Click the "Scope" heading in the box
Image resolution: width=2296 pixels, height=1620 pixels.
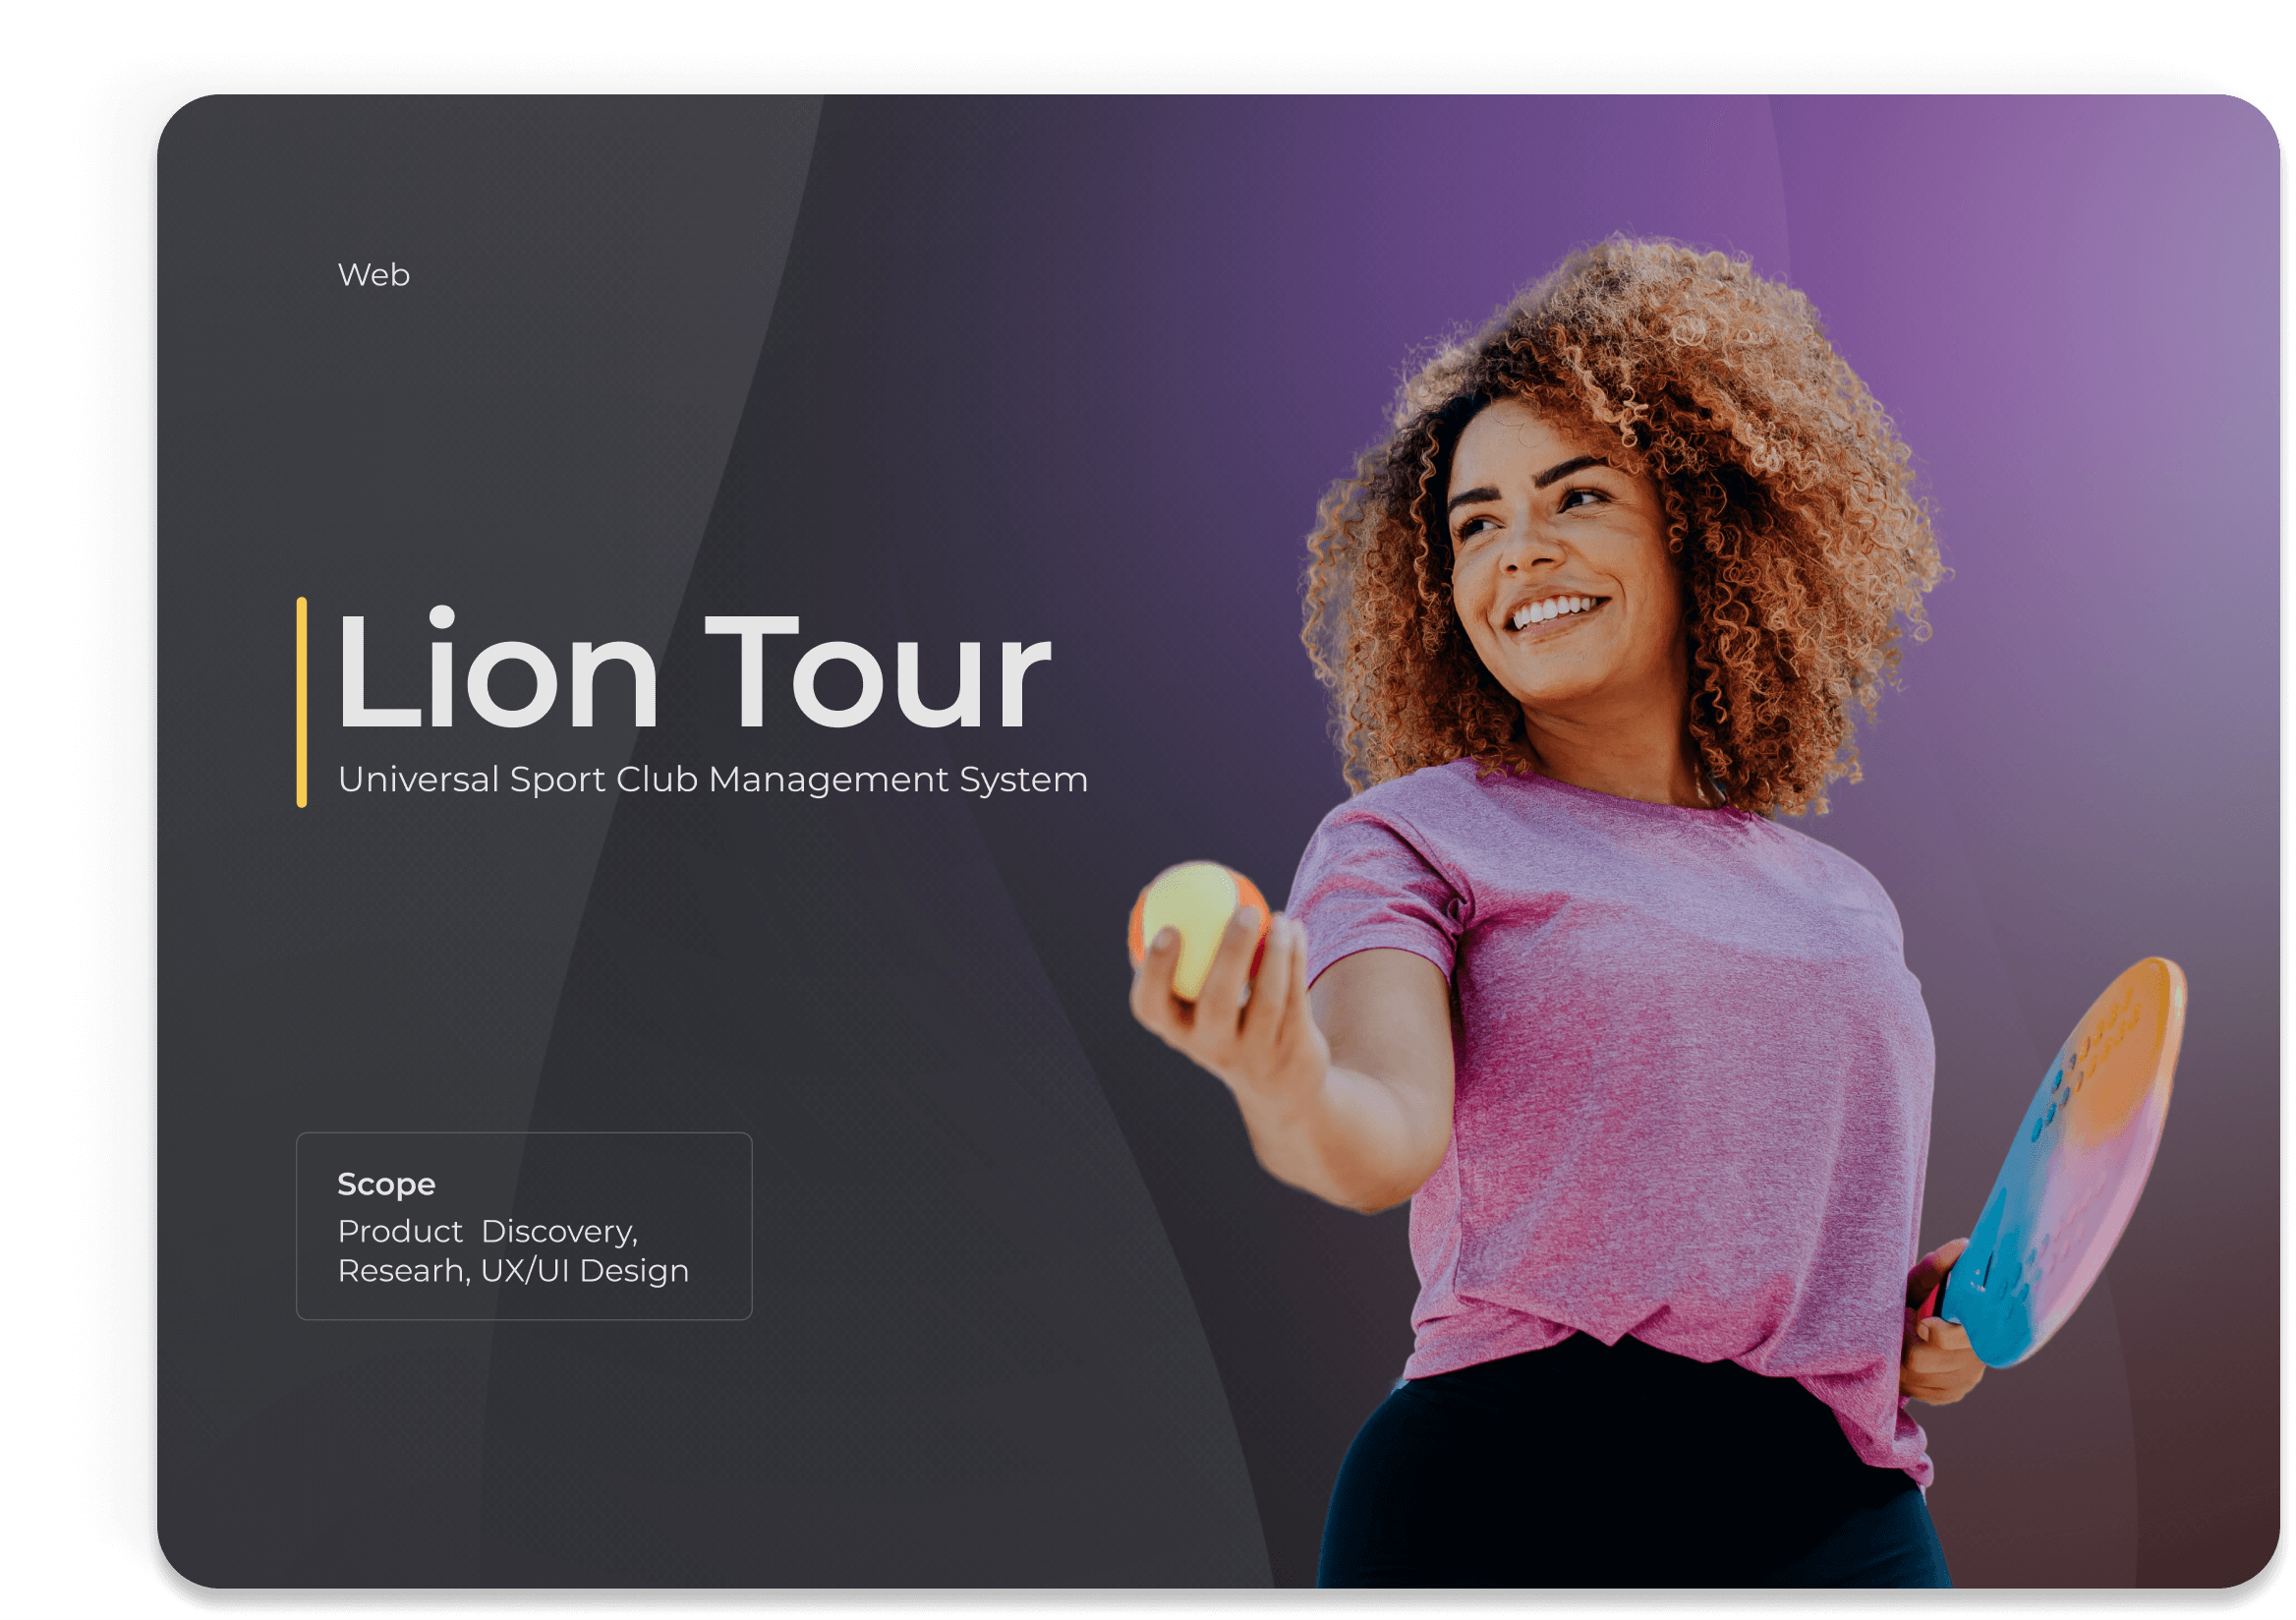point(386,1184)
